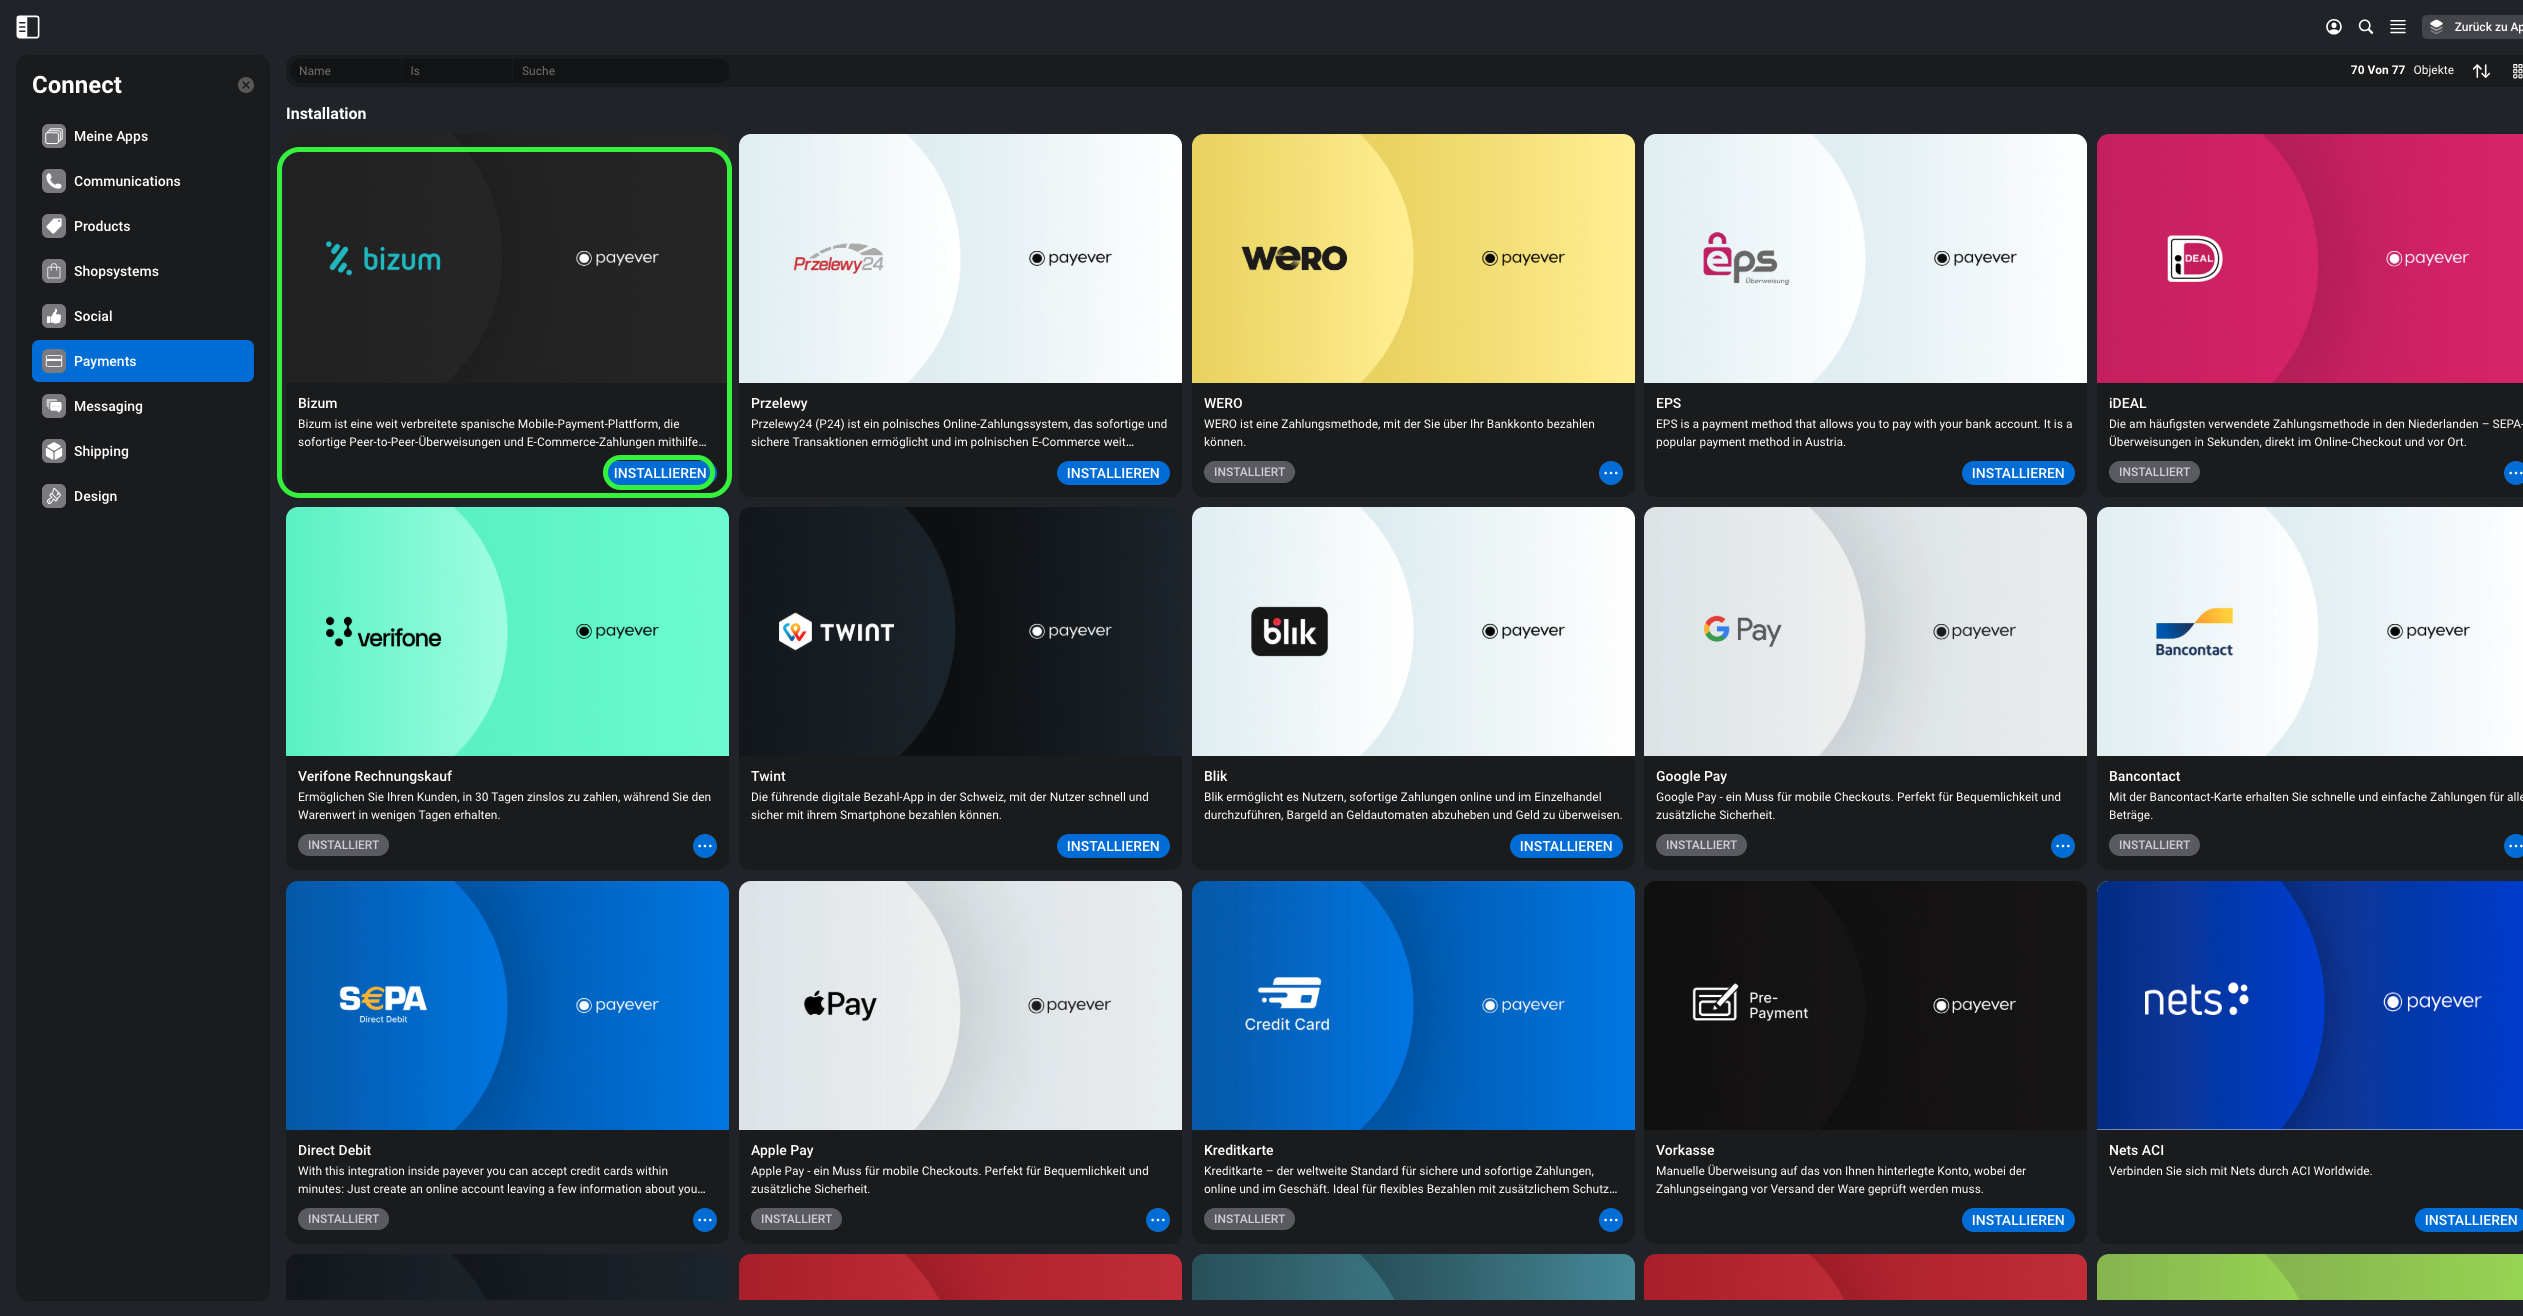Click Google Pay Installiert badge
Viewport: 2523px width, 1316px height.
pyautogui.click(x=1701, y=845)
